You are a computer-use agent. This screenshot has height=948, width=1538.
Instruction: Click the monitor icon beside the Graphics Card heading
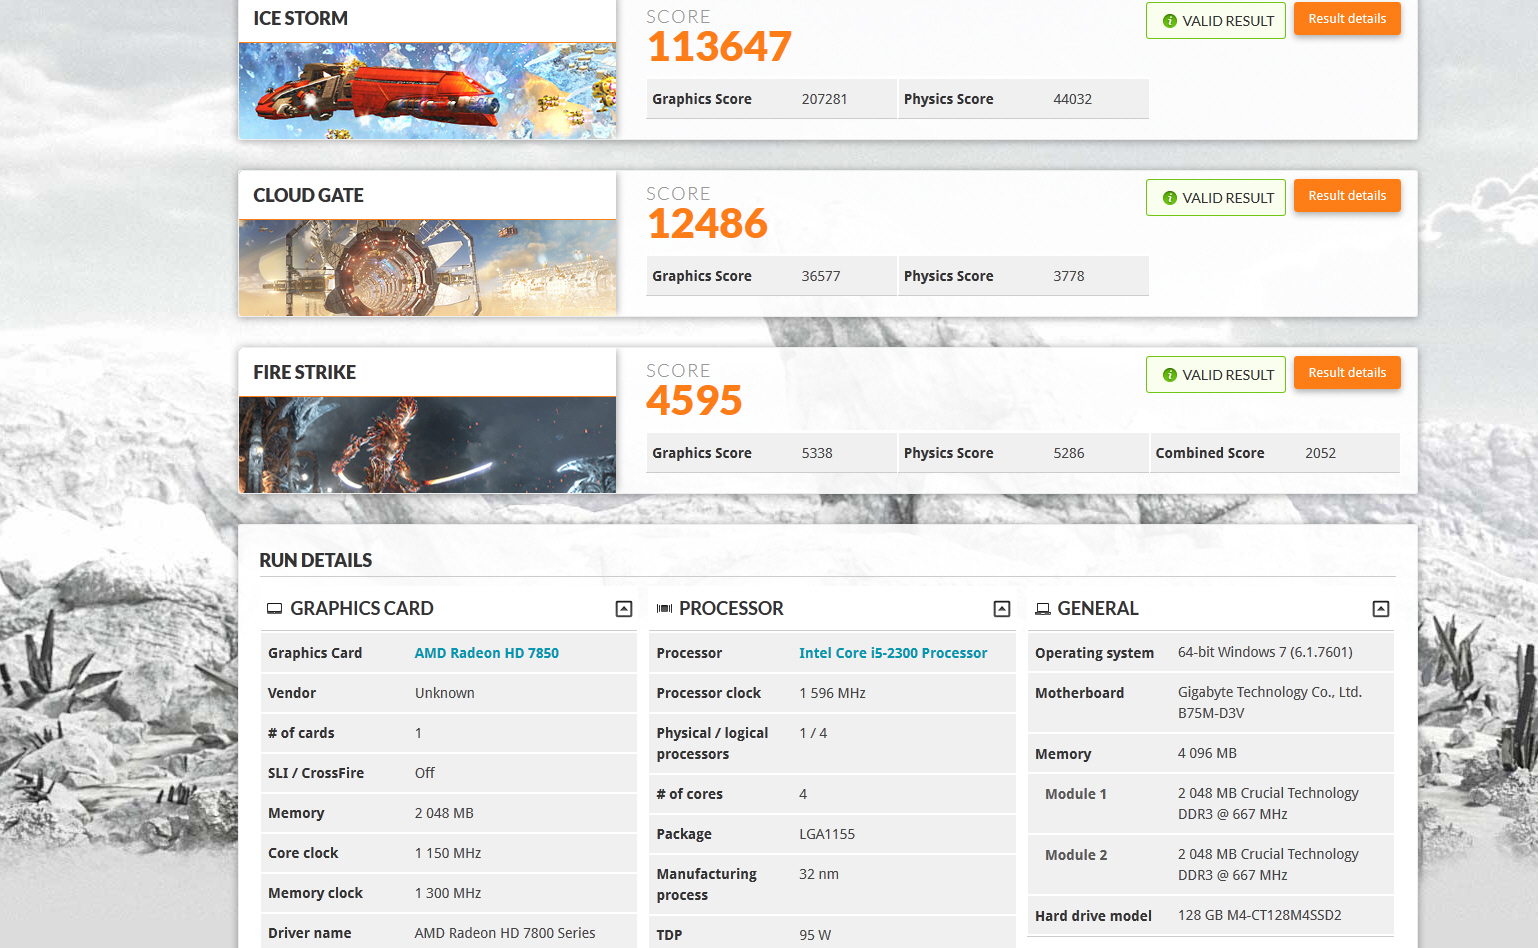(x=274, y=609)
